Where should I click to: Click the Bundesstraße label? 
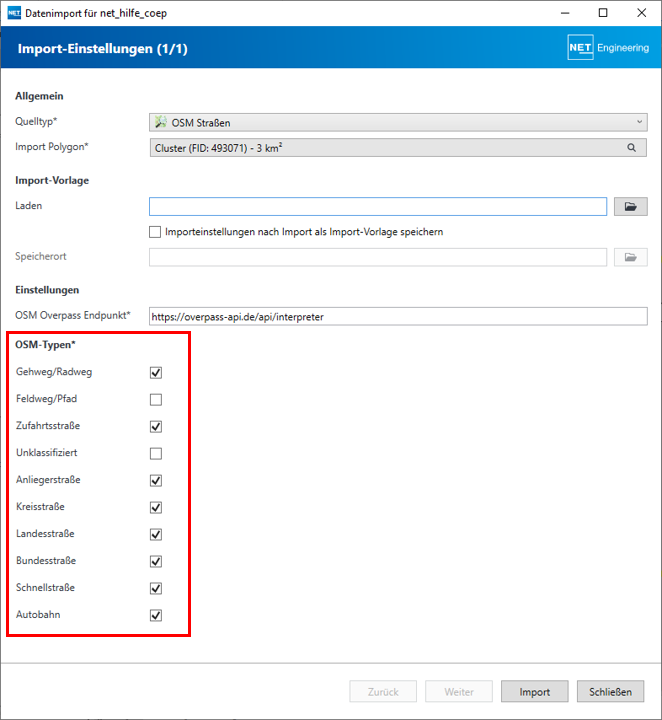coord(46,560)
